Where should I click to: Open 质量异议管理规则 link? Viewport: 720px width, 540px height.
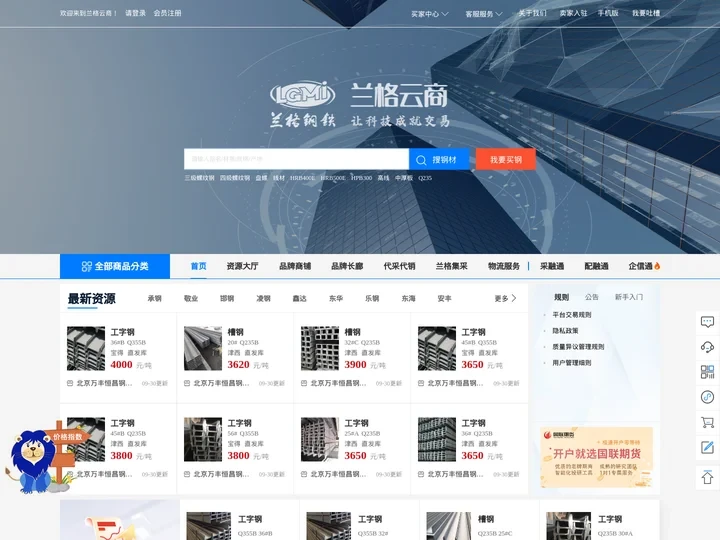[x=578, y=347]
